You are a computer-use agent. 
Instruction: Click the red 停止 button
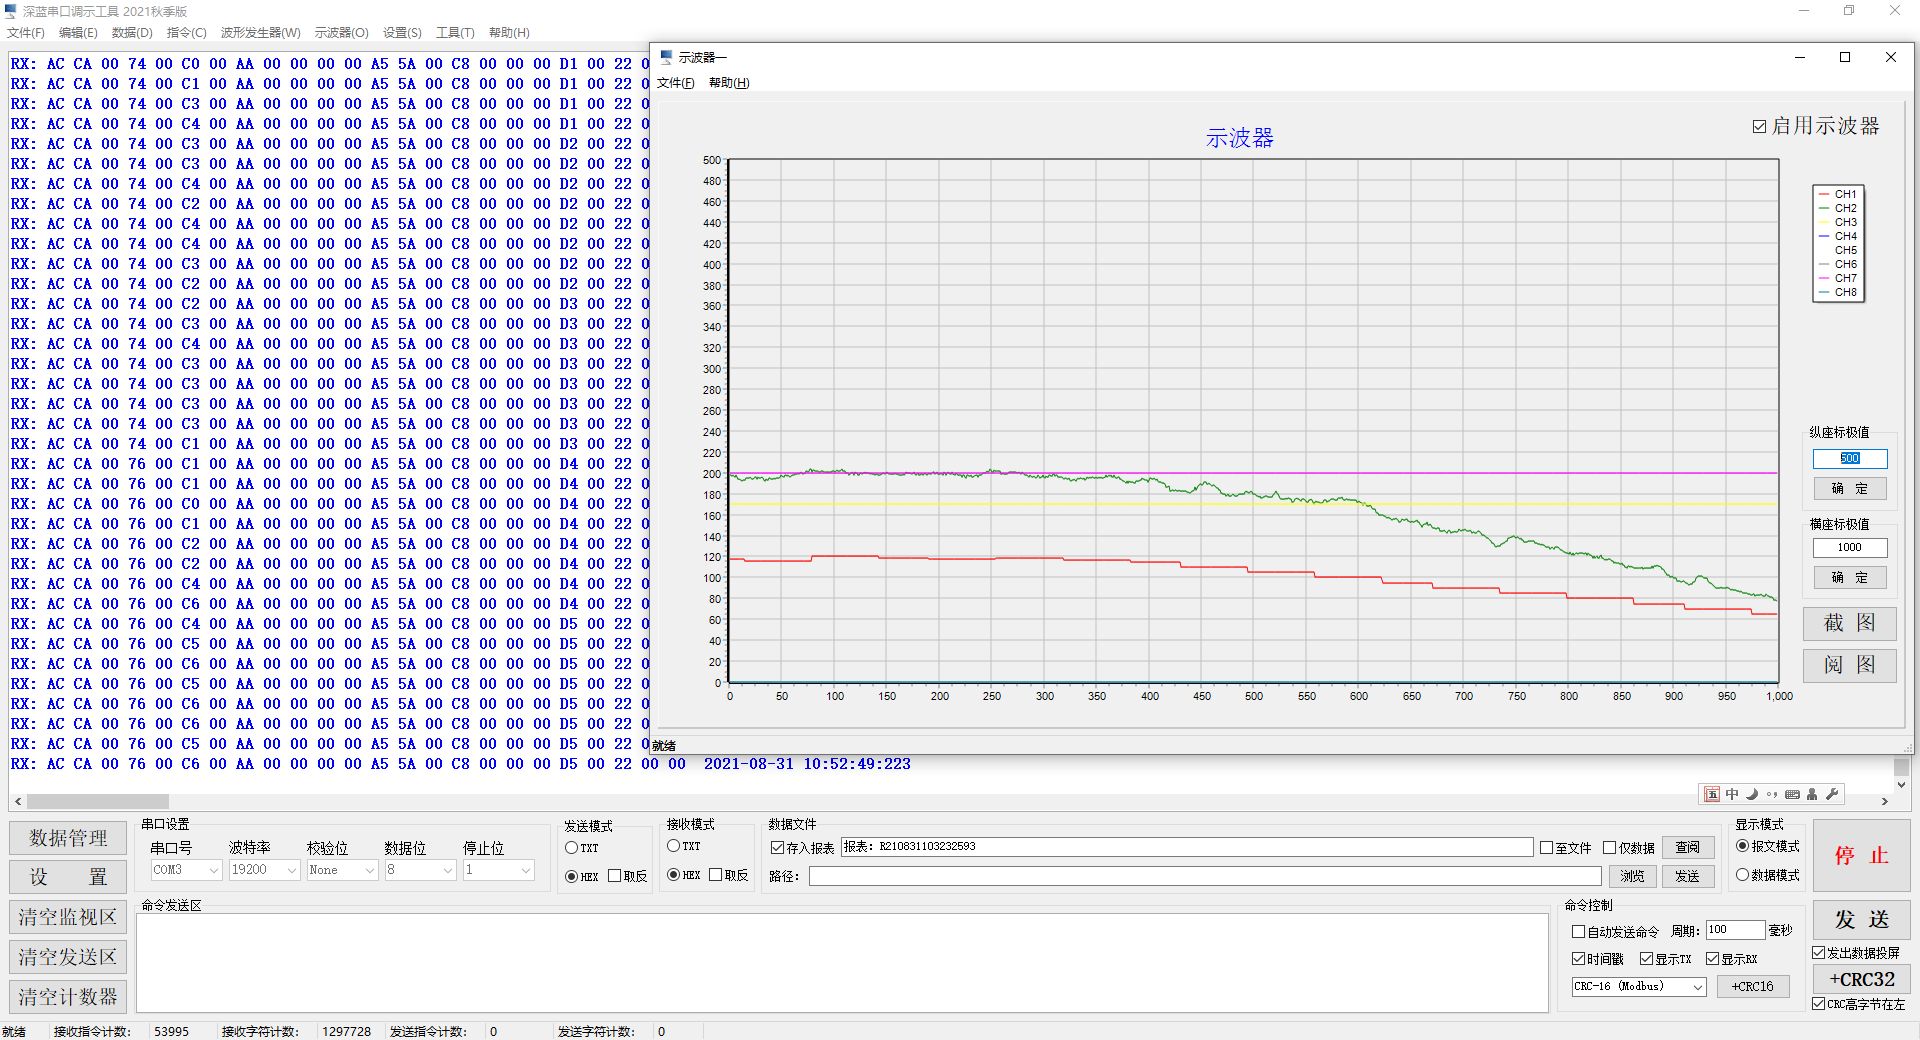pos(1861,856)
